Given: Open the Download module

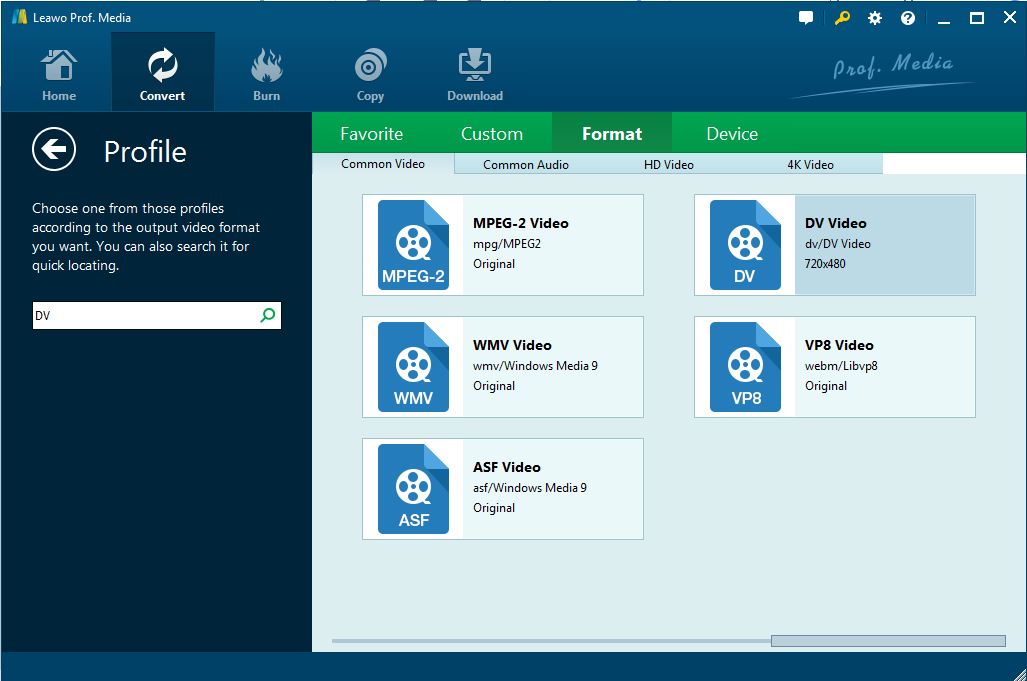Looking at the screenshot, I should pyautogui.click(x=474, y=75).
